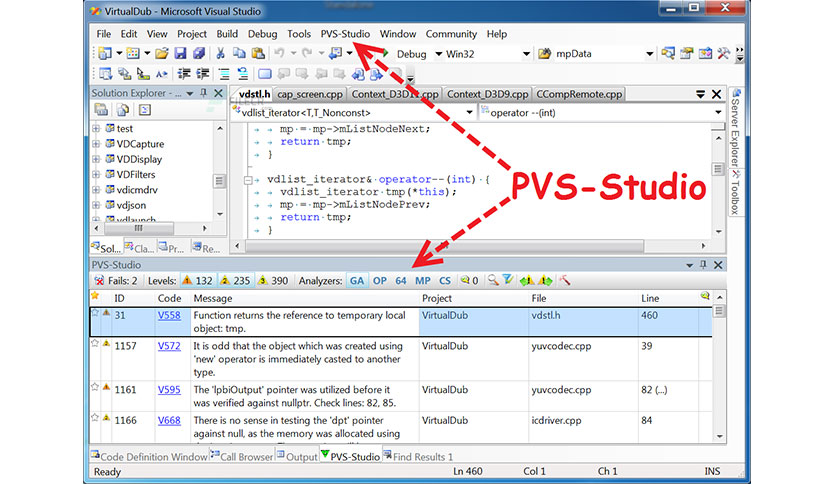The width and height of the screenshot is (836, 484).
Task: Switch to the Output tab
Action: click(297, 456)
